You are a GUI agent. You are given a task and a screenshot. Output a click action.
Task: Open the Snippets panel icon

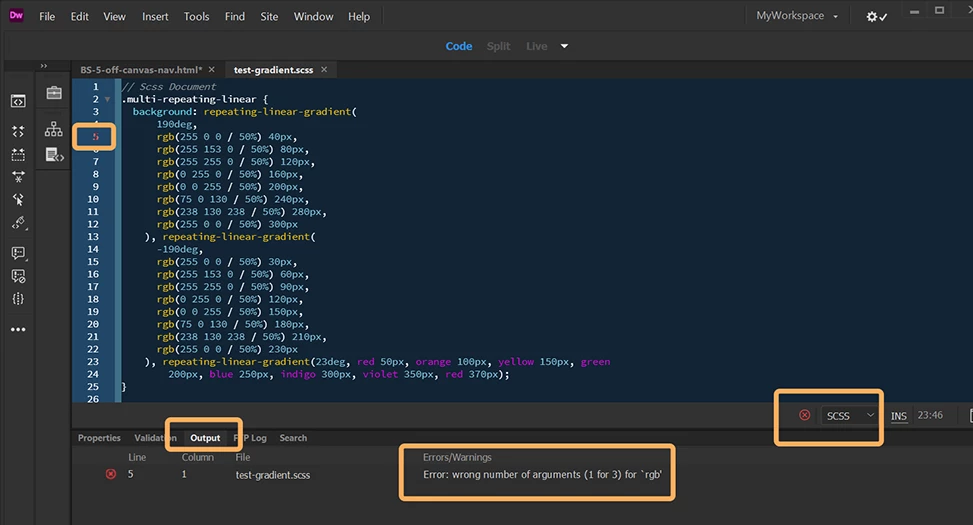[55, 155]
